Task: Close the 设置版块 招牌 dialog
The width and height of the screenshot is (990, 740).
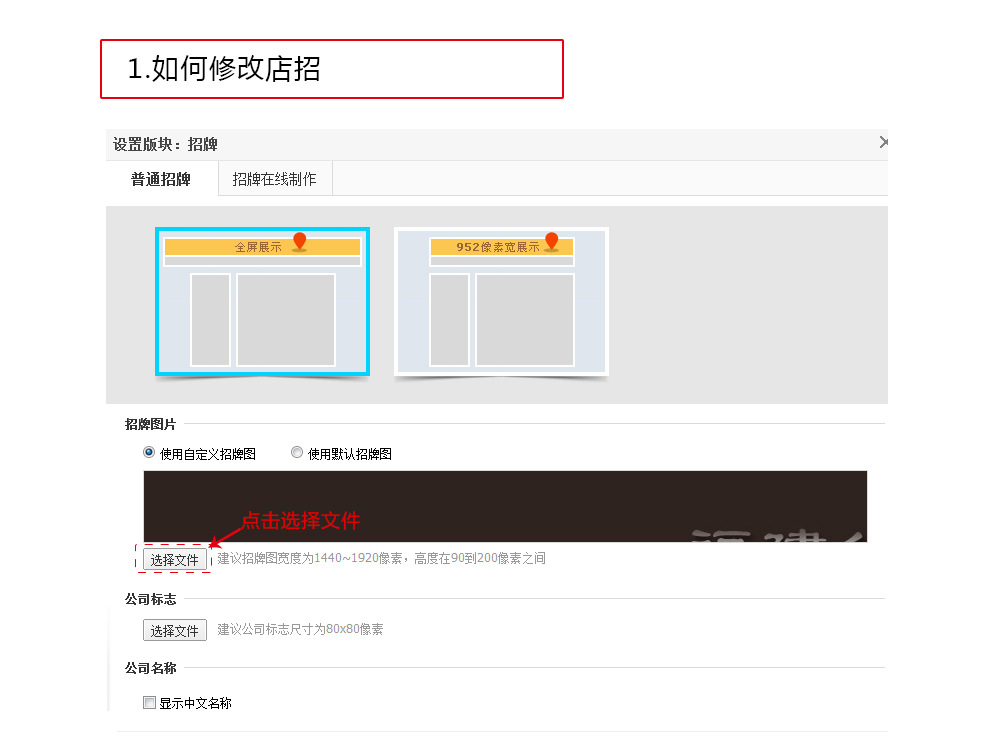Action: pos(883,143)
